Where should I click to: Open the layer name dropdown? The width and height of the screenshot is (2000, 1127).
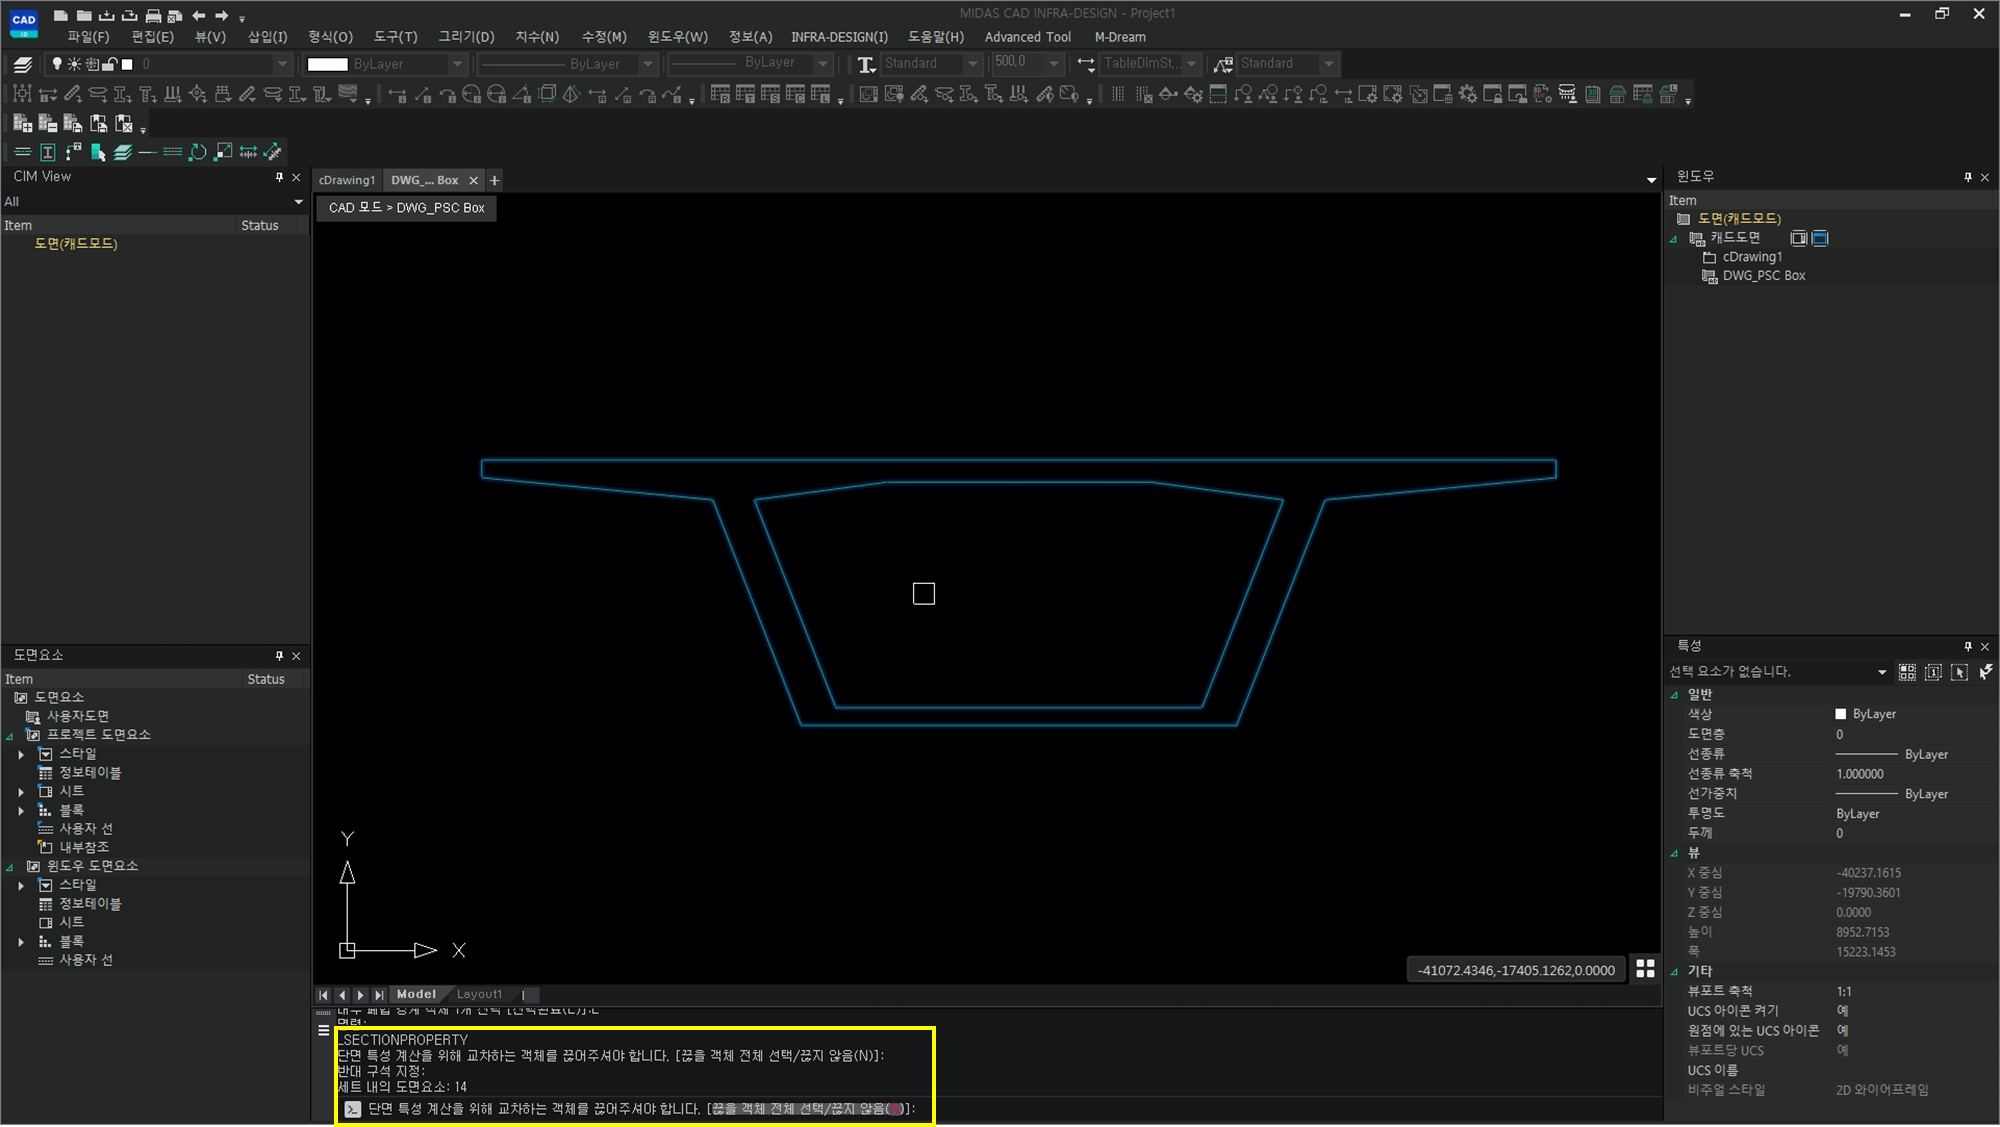282,64
